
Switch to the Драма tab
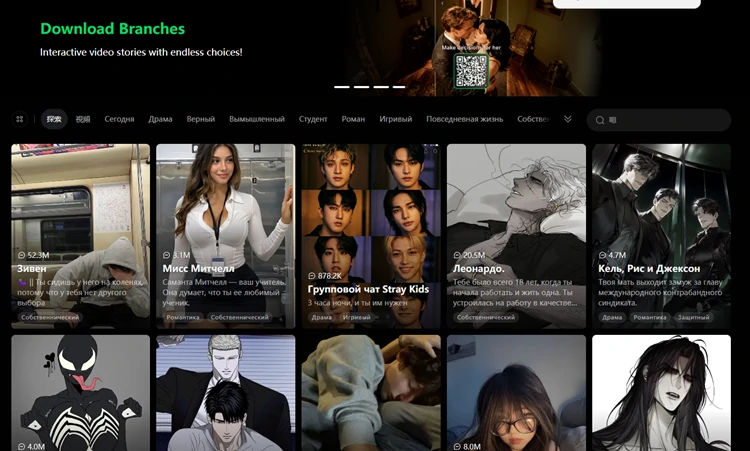tap(160, 119)
